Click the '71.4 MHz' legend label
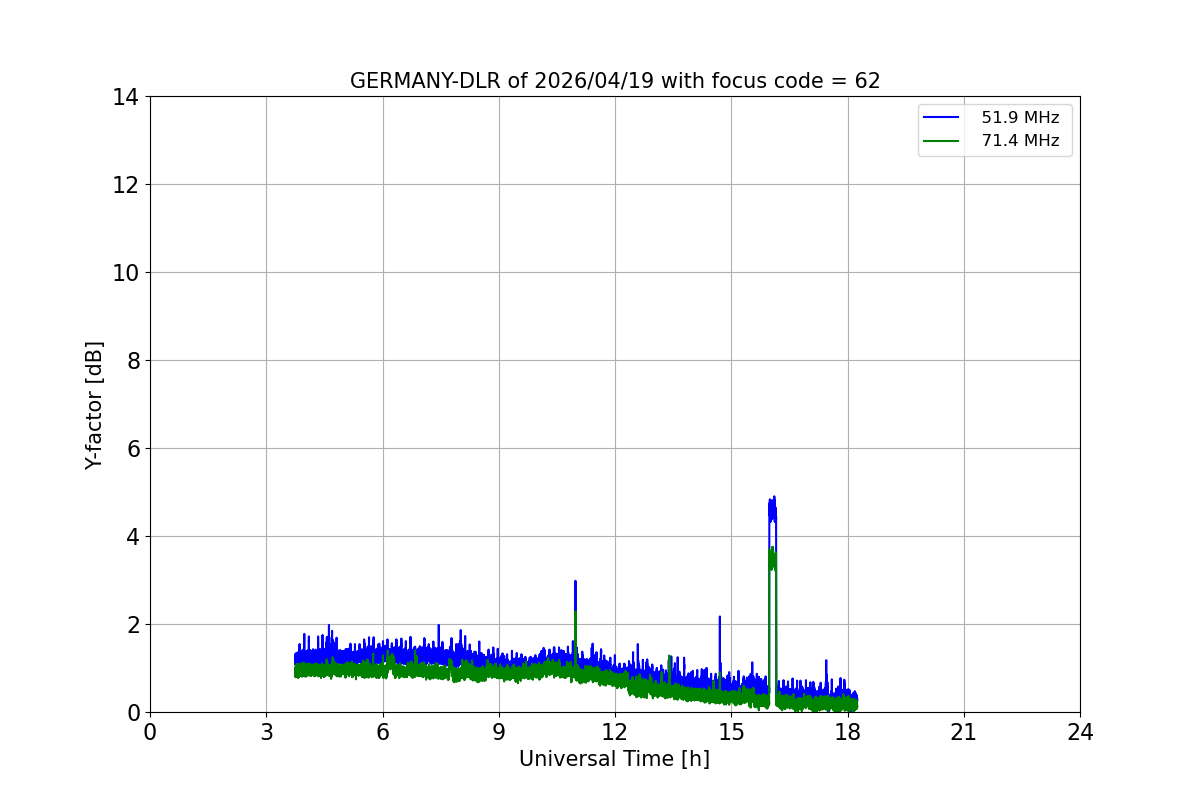The height and width of the screenshot is (800, 1200). (1020, 141)
